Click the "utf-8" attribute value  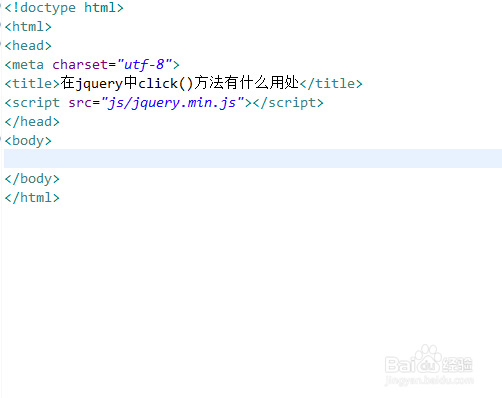pos(144,65)
